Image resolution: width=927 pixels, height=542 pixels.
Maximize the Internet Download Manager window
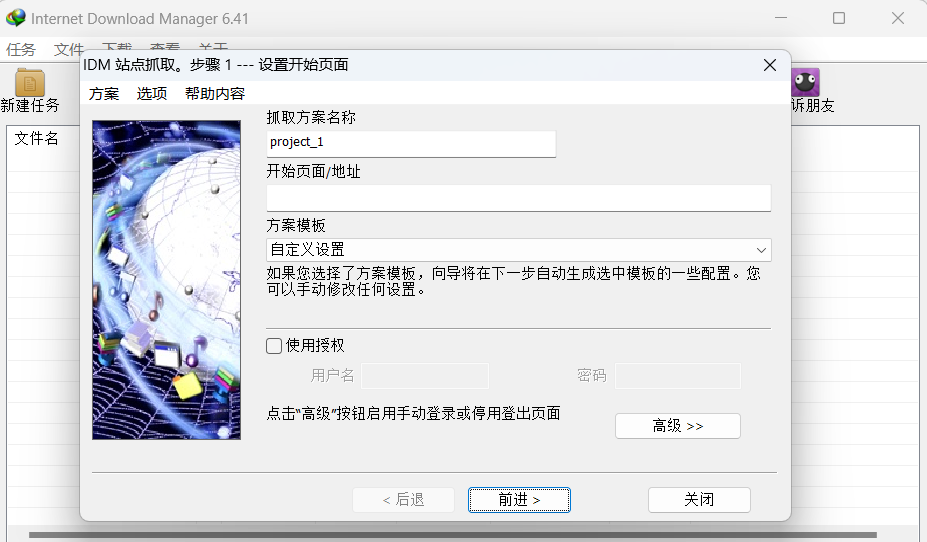point(839,18)
